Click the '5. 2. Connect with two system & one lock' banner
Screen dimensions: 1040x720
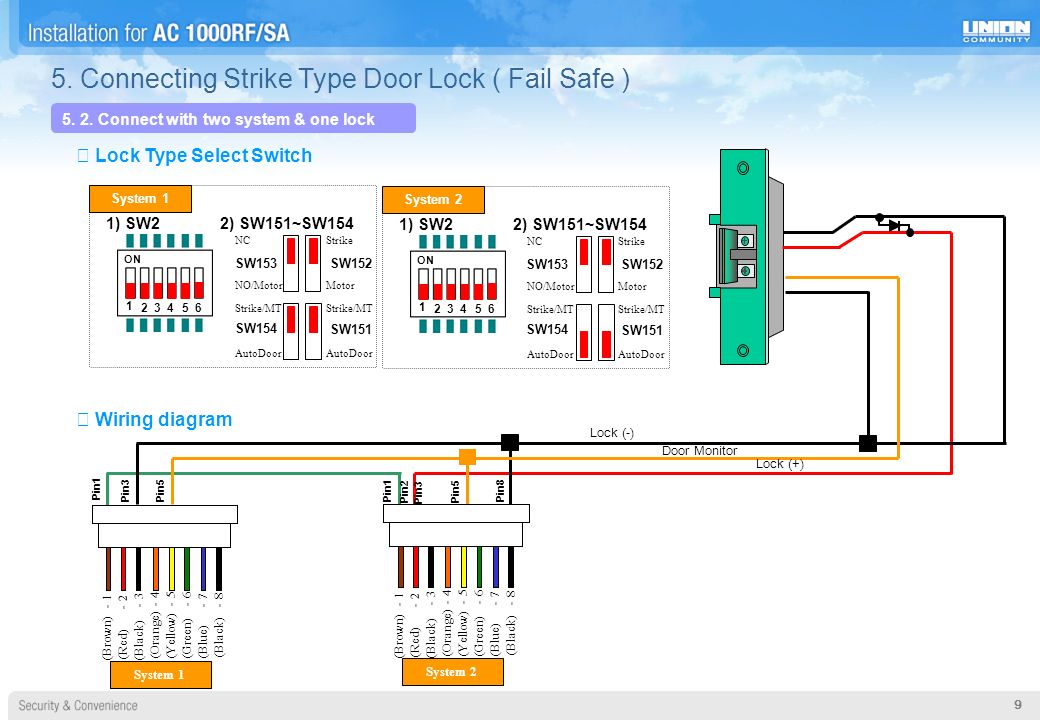(233, 119)
